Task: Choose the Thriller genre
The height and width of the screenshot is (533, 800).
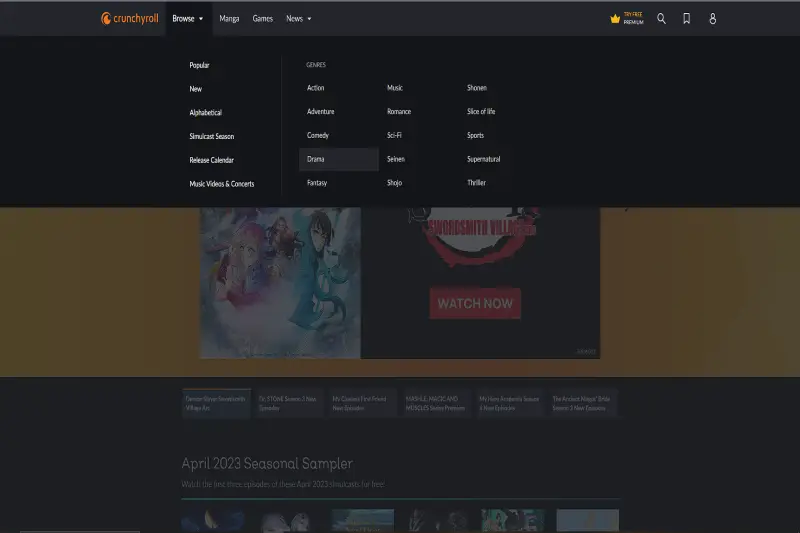Action: coord(476,183)
